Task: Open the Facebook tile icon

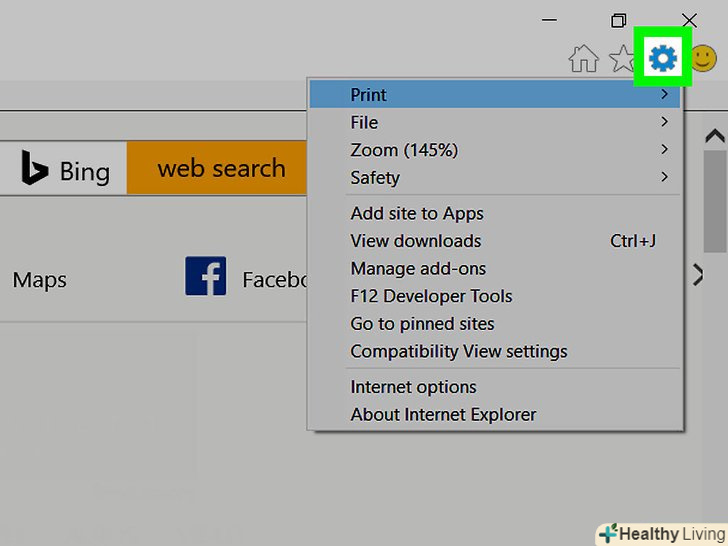Action: [205, 277]
